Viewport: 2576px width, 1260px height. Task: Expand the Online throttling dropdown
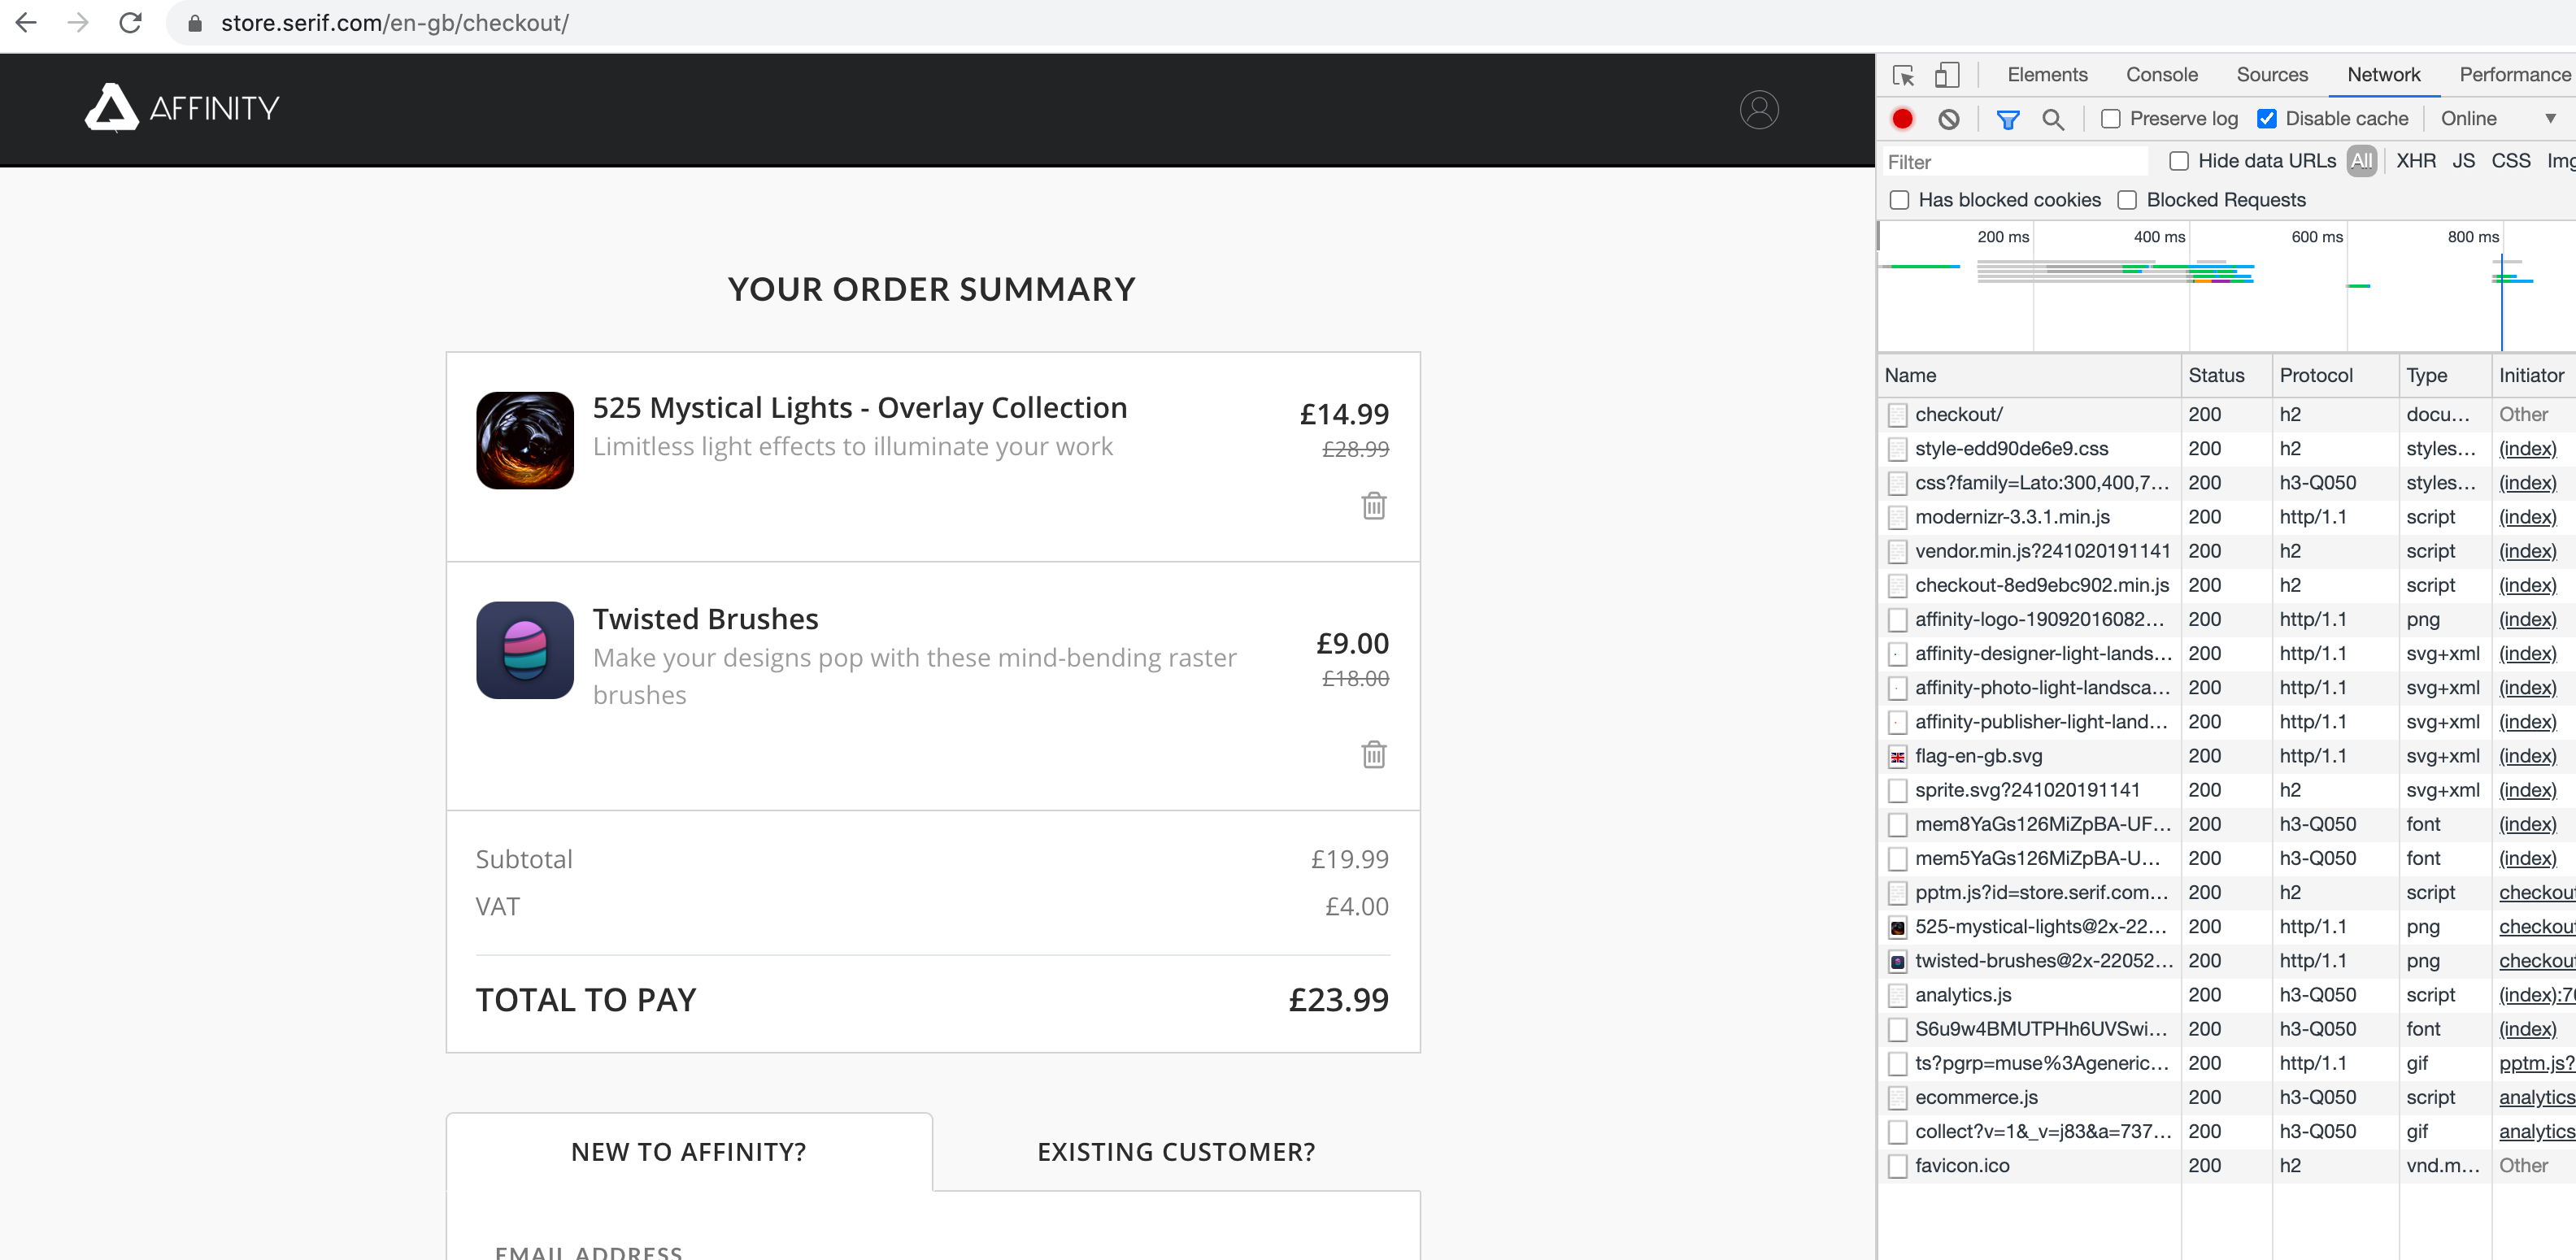pos(2496,119)
